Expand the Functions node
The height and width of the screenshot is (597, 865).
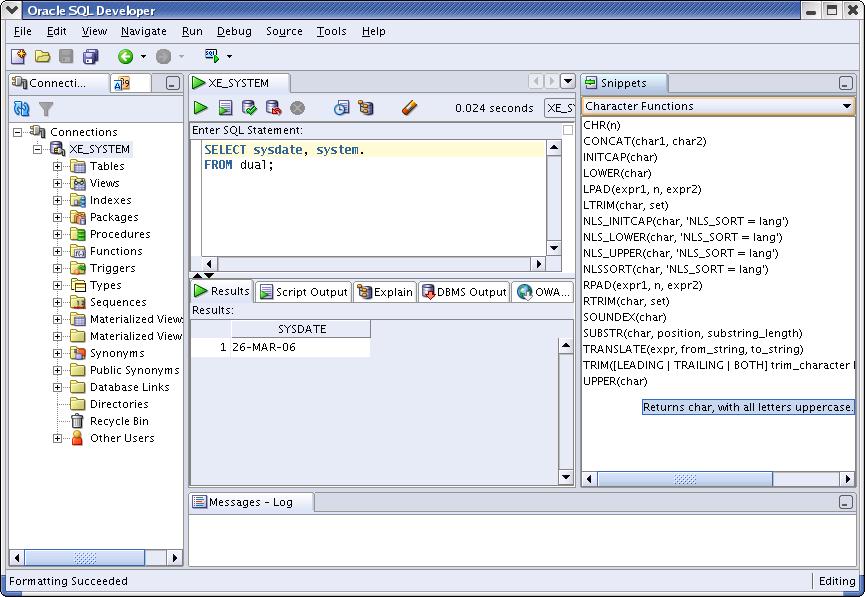[x=57, y=252]
